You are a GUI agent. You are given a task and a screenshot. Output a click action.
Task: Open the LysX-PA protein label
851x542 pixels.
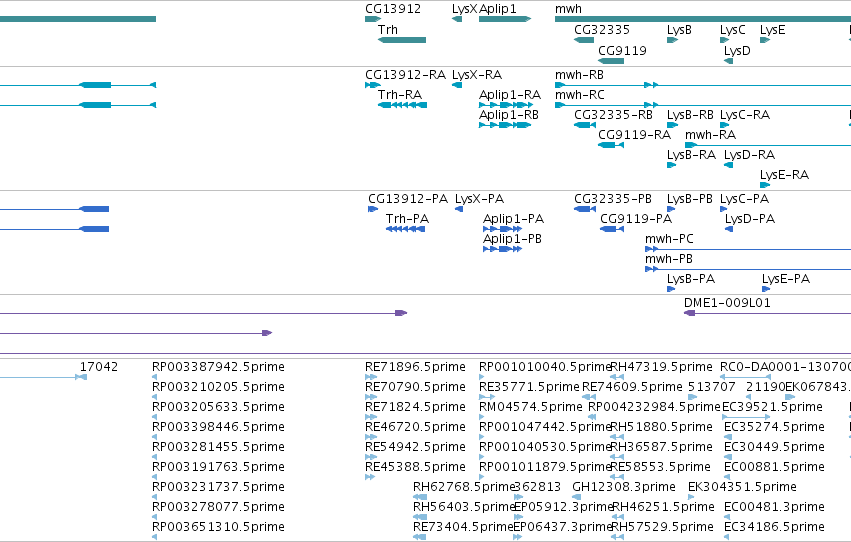[480, 199]
